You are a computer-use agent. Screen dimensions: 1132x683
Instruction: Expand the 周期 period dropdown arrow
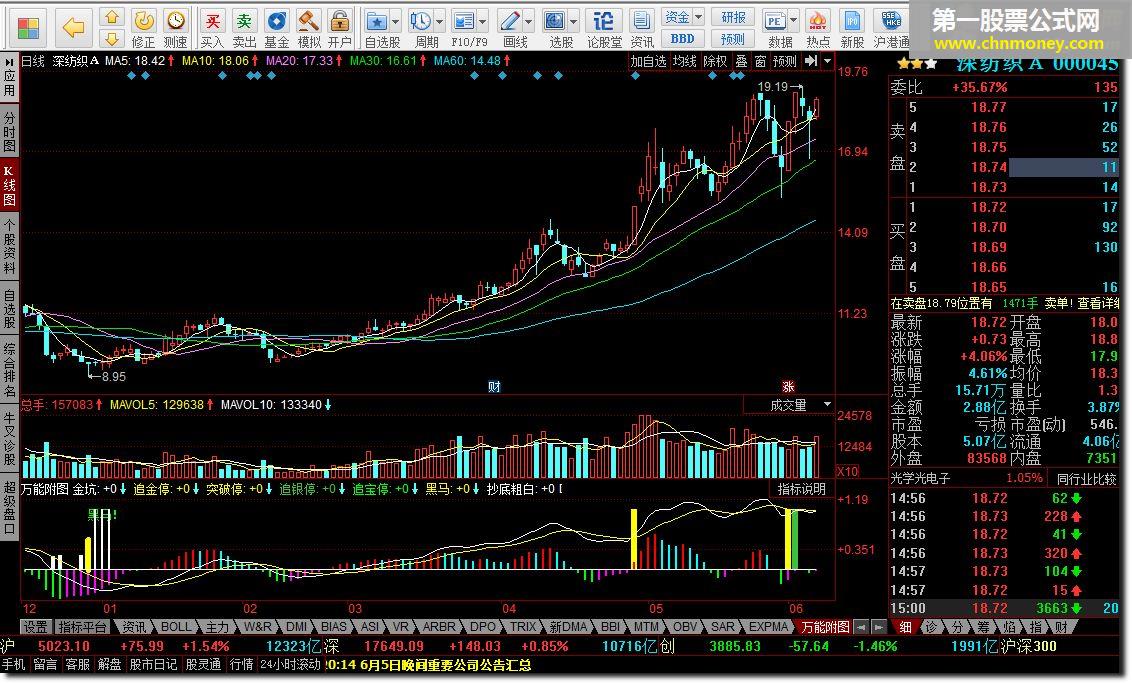(x=439, y=22)
